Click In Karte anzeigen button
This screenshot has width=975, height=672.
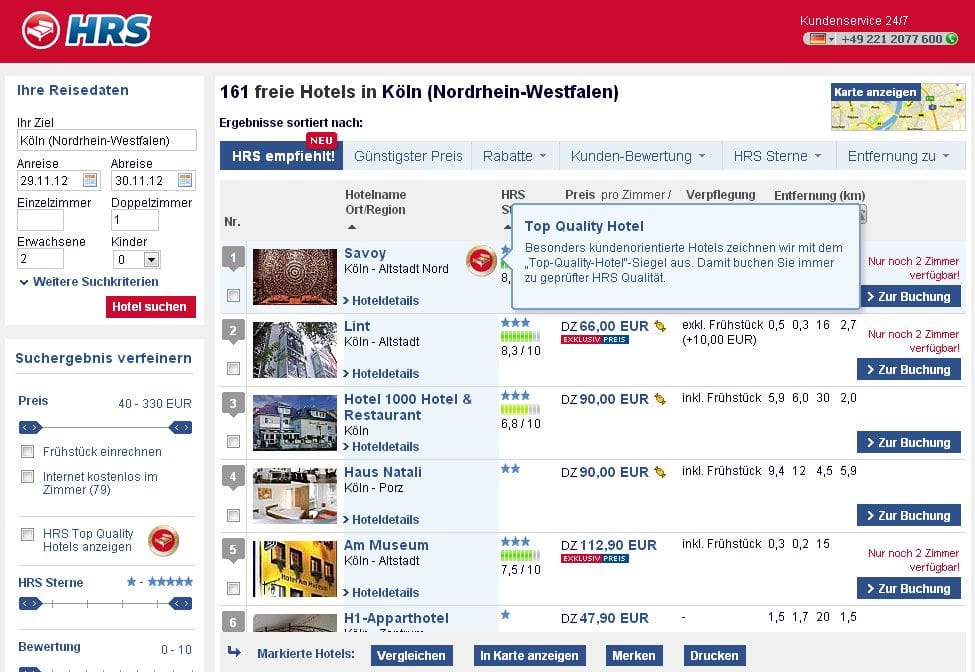pyautogui.click(x=529, y=655)
